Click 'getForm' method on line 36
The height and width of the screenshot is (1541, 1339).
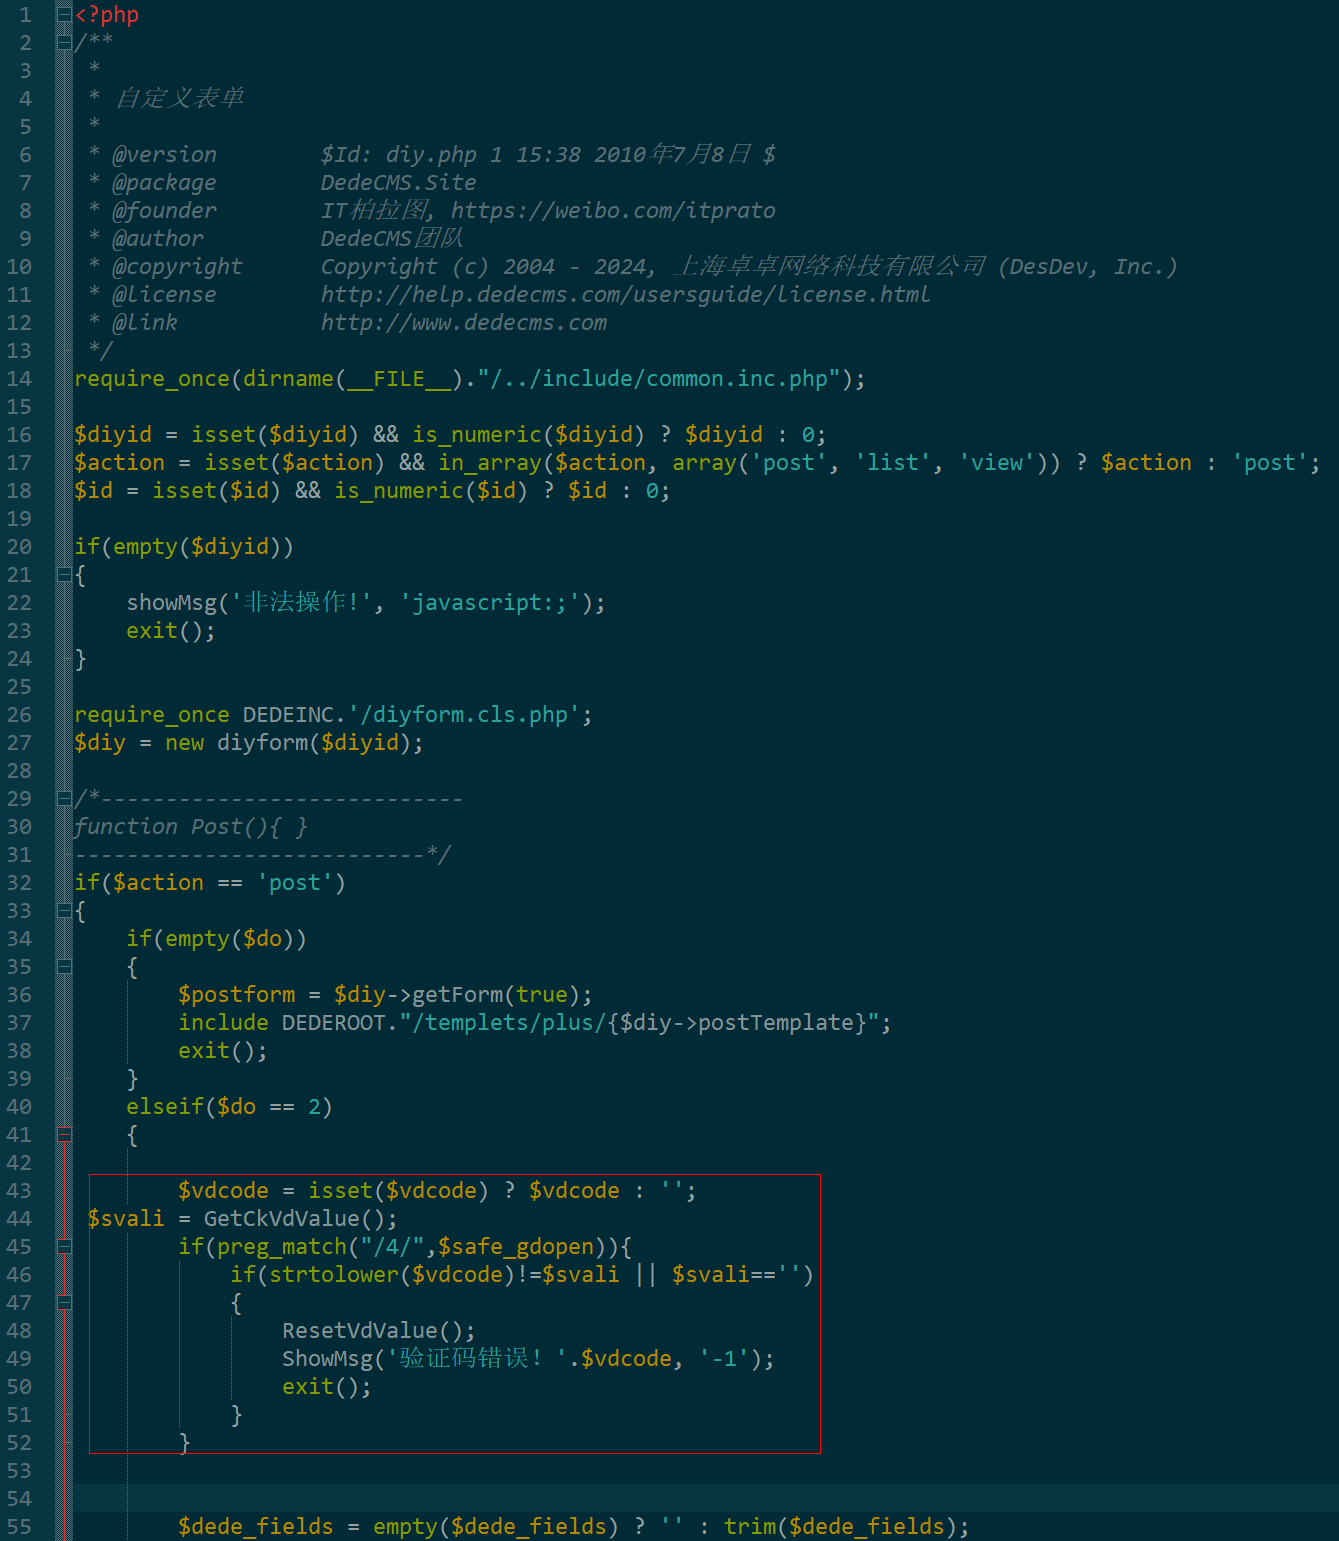(x=458, y=995)
